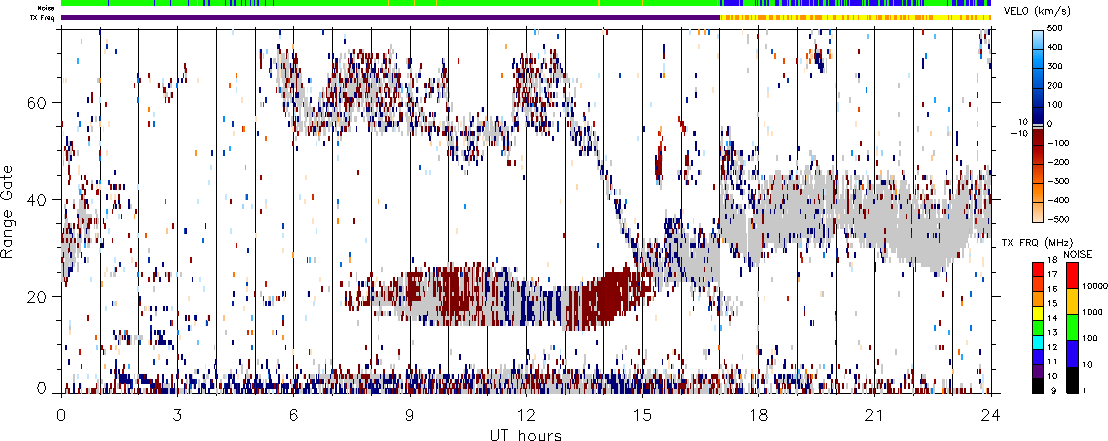Select the 'TX FRQ (MHz)' legend title

tap(1035, 244)
